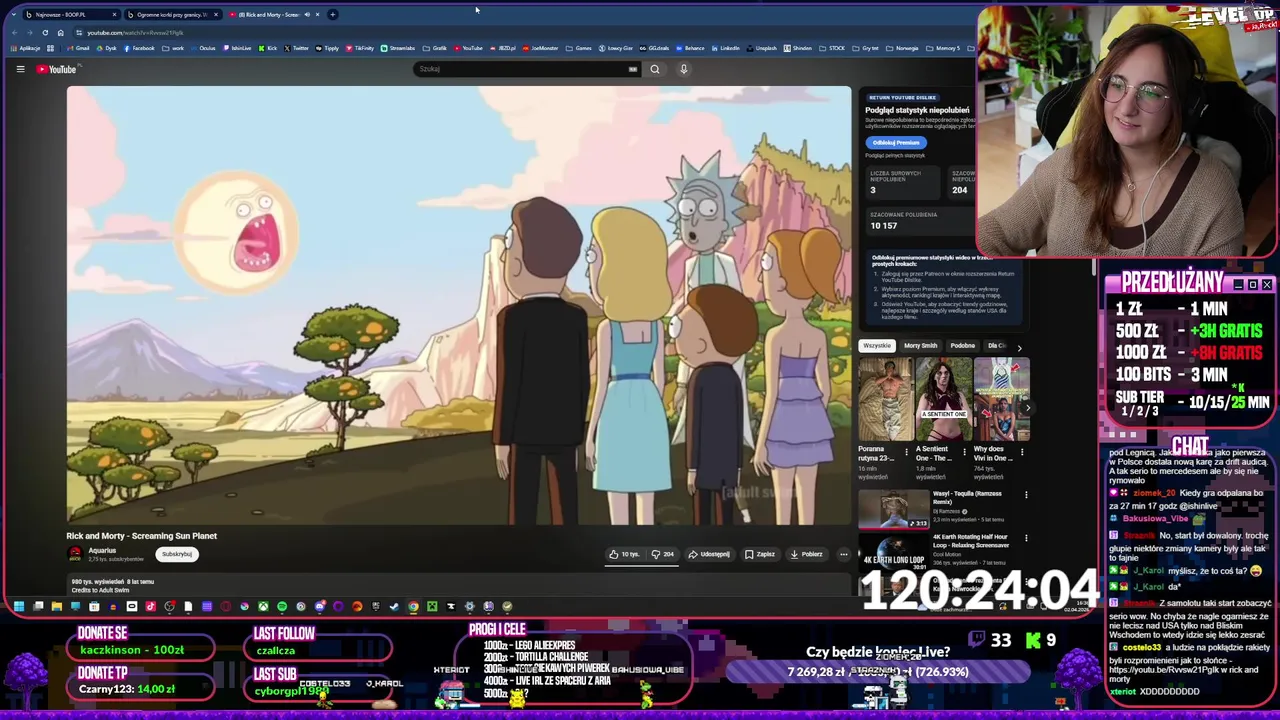Viewport: 1280px width, 720px height.
Task: Switch to the Ogromne korki przy granicy tab
Action: tap(172, 15)
